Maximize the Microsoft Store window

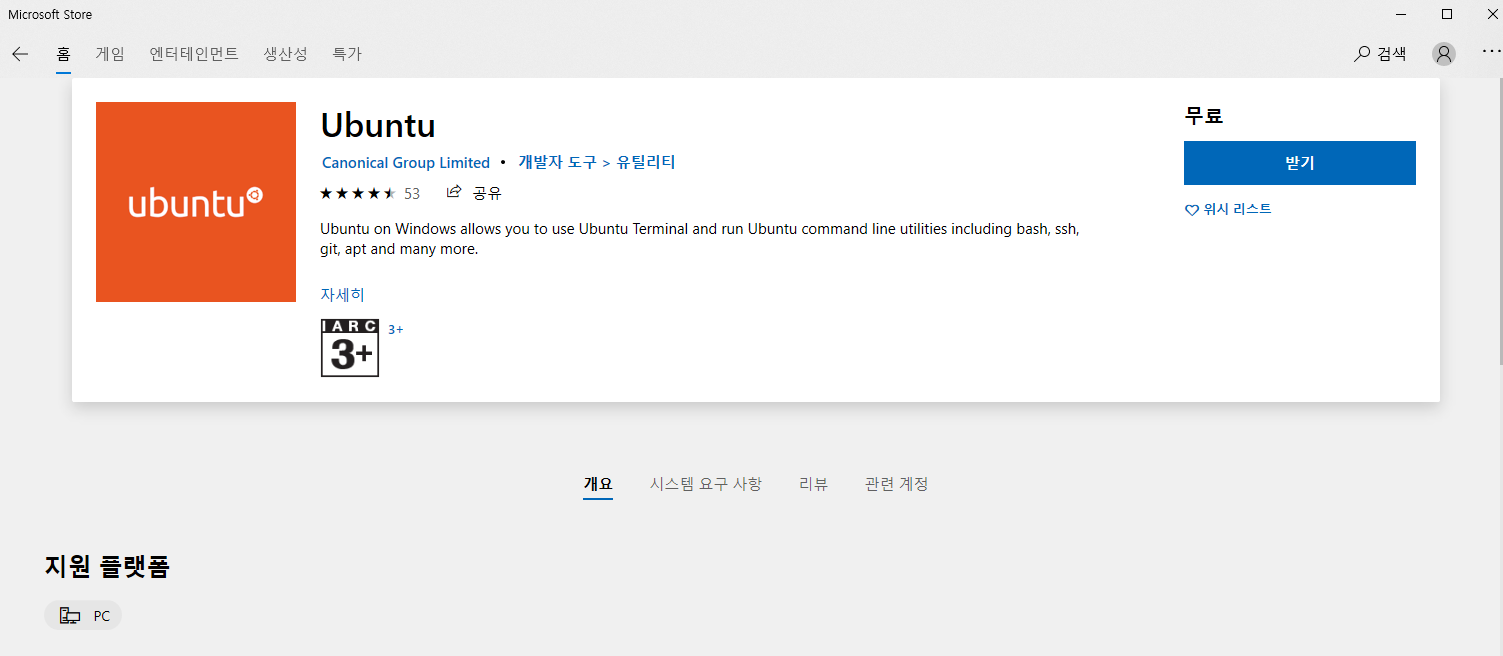click(x=1446, y=14)
